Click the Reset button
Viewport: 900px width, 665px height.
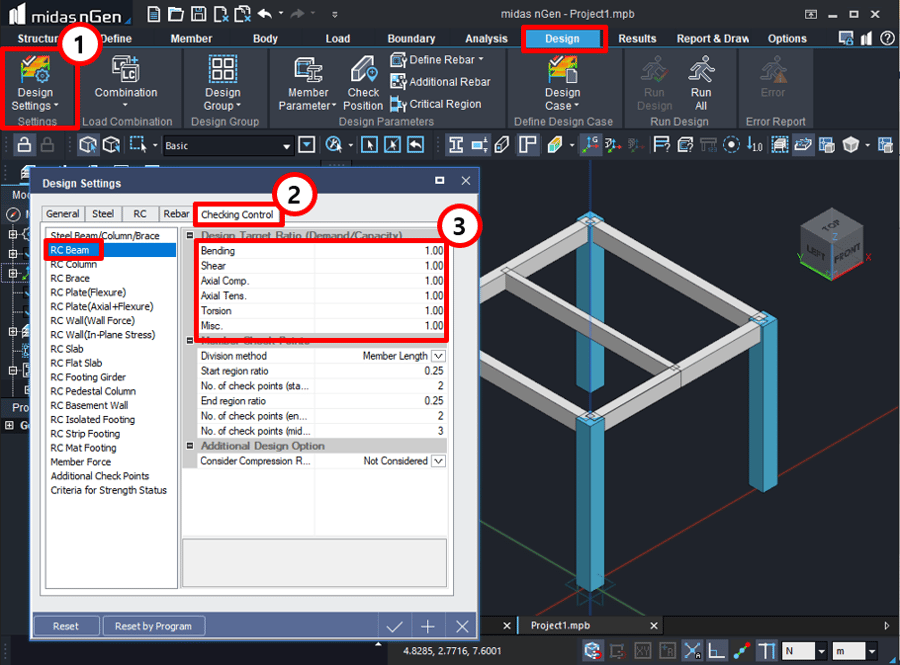(66, 626)
